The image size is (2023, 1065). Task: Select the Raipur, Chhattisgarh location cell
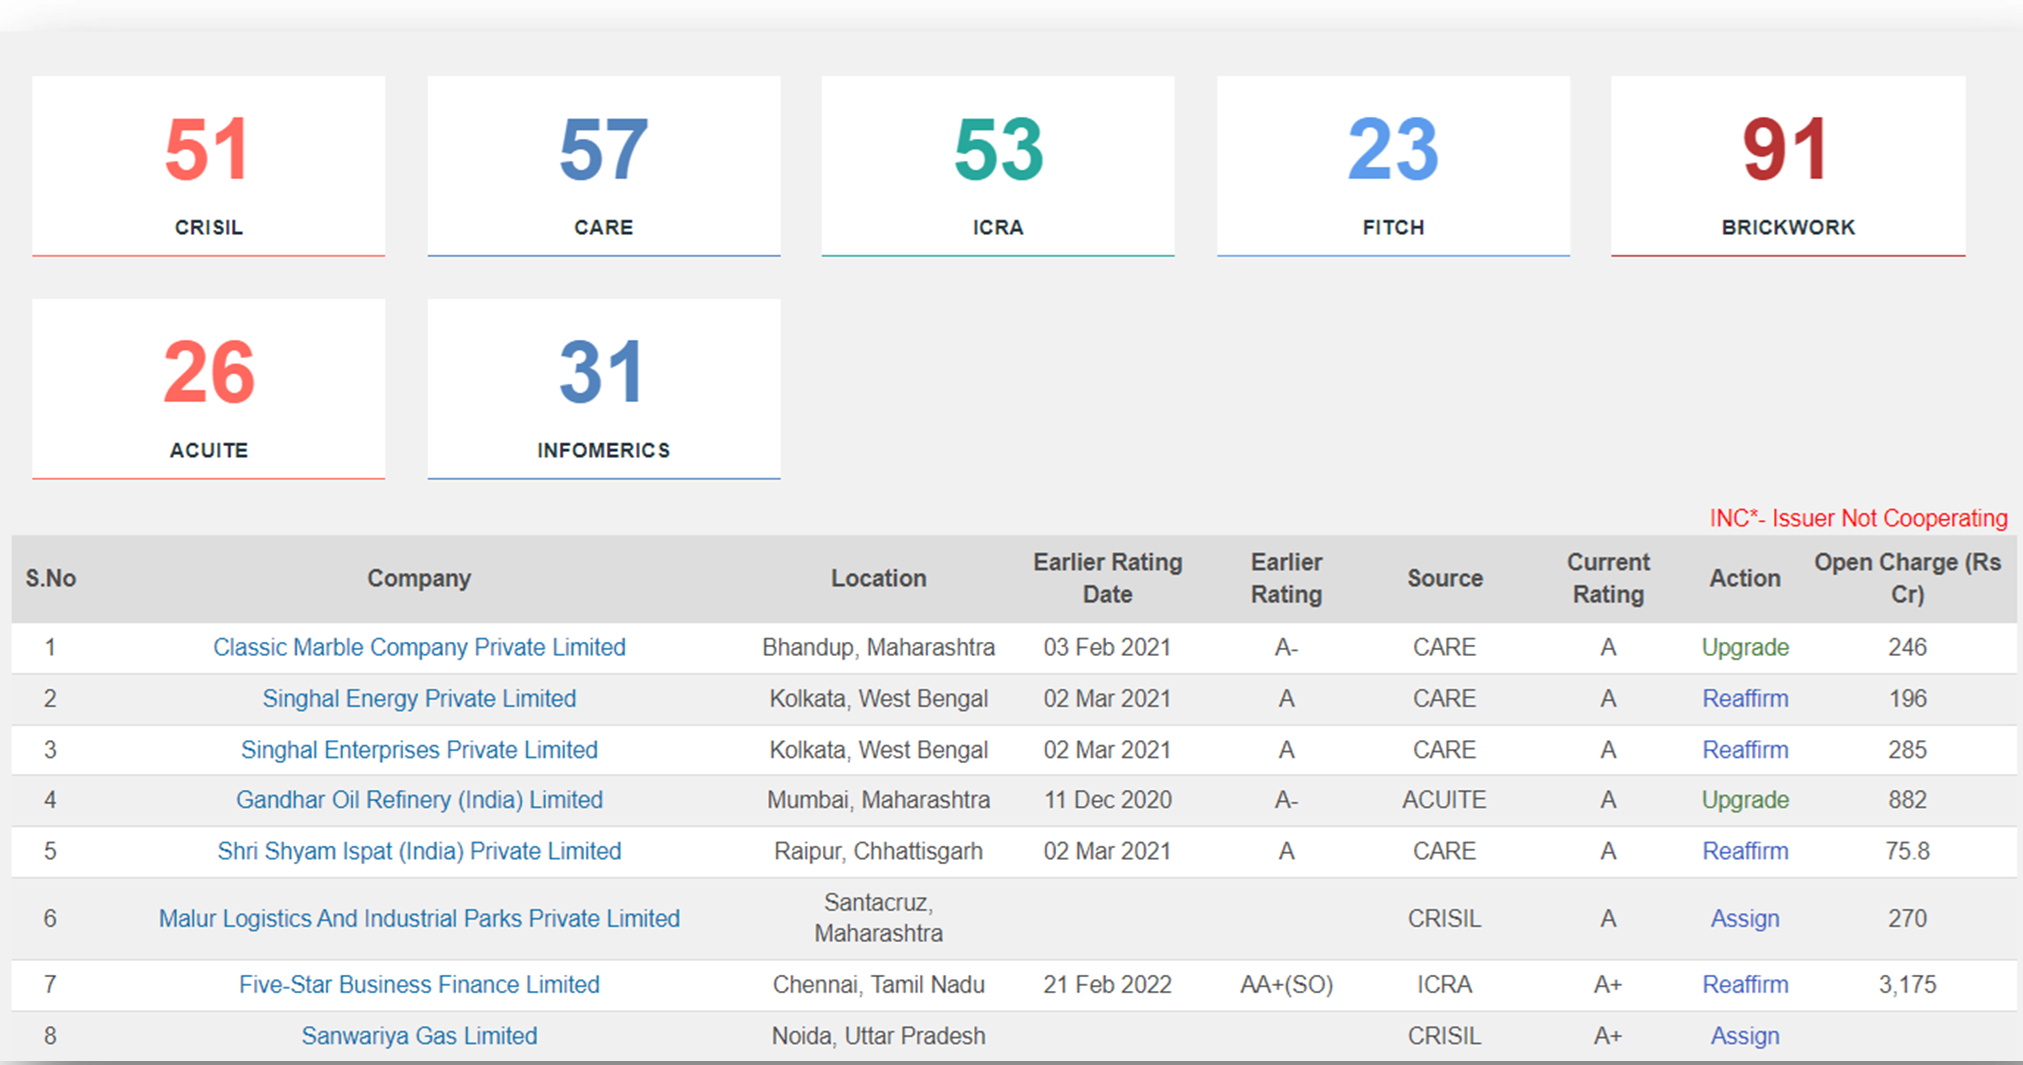point(879,851)
